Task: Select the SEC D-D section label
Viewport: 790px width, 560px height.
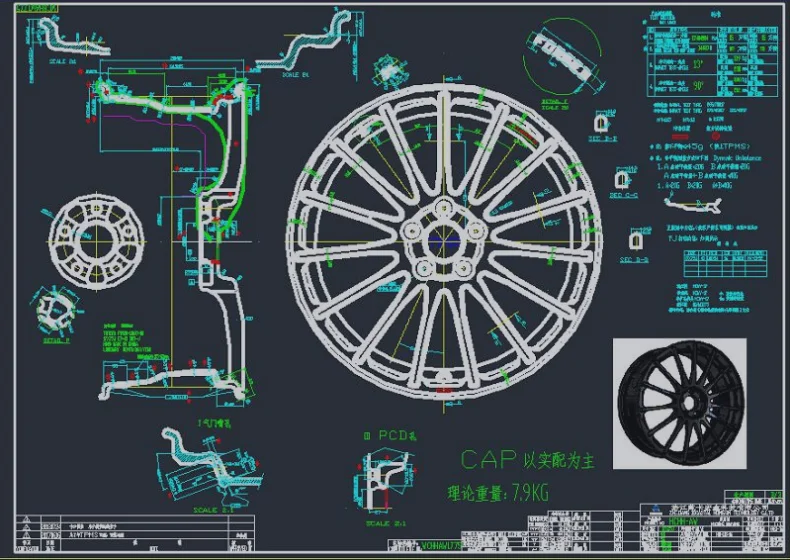Action: pos(634,260)
